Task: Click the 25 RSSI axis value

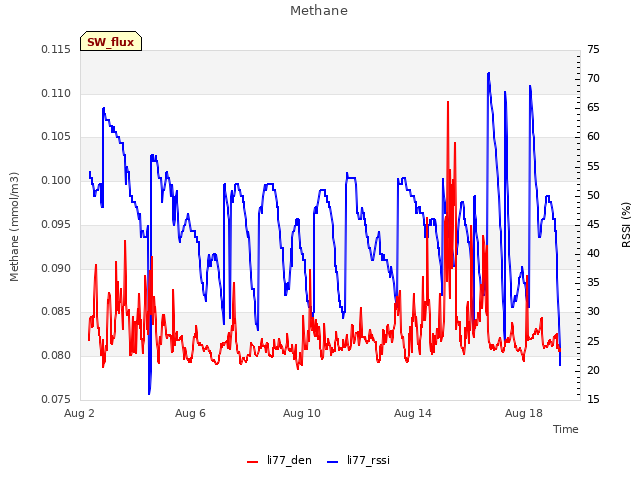Action: pyautogui.click(x=593, y=341)
